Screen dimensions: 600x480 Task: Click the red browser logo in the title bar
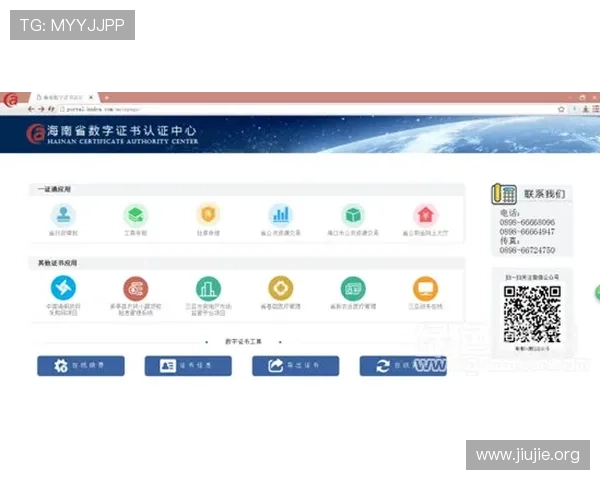coord(11,100)
